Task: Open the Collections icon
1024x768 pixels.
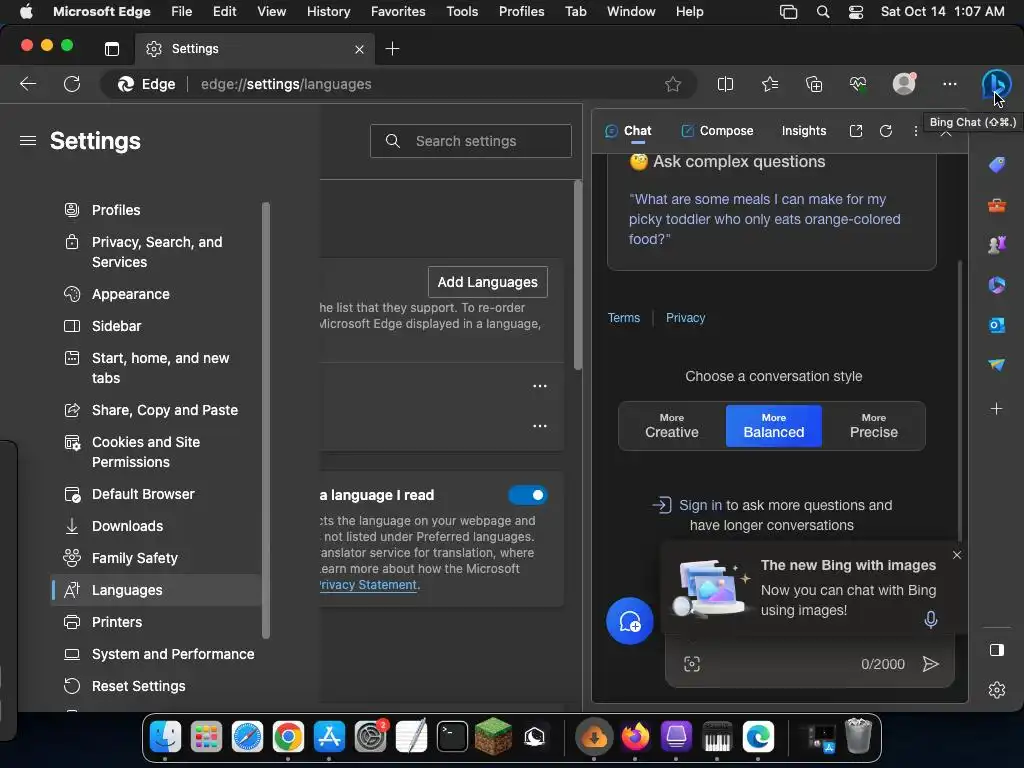Action: coord(814,84)
